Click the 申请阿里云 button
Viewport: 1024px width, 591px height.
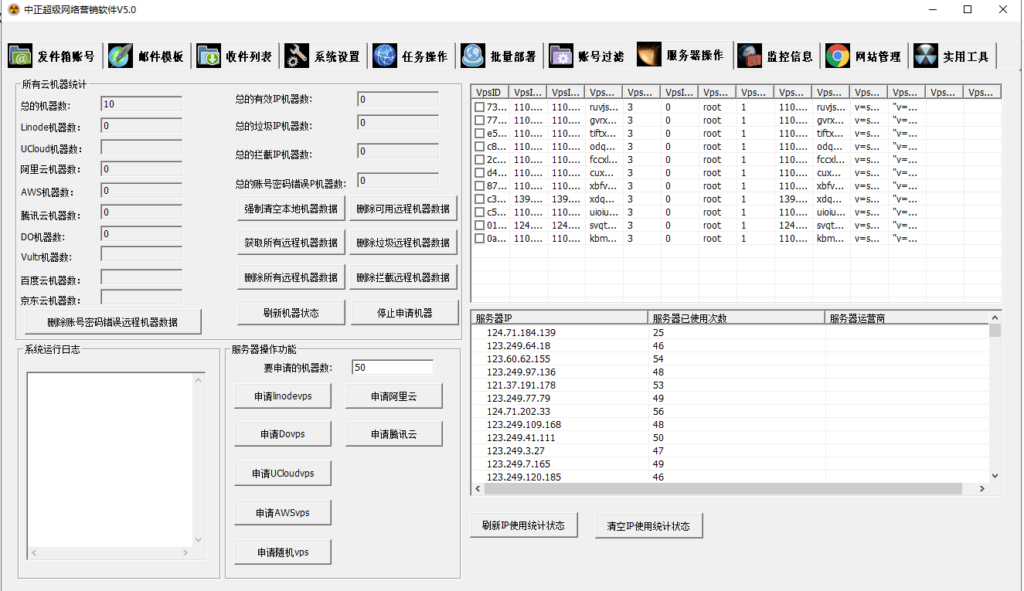point(394,396)
